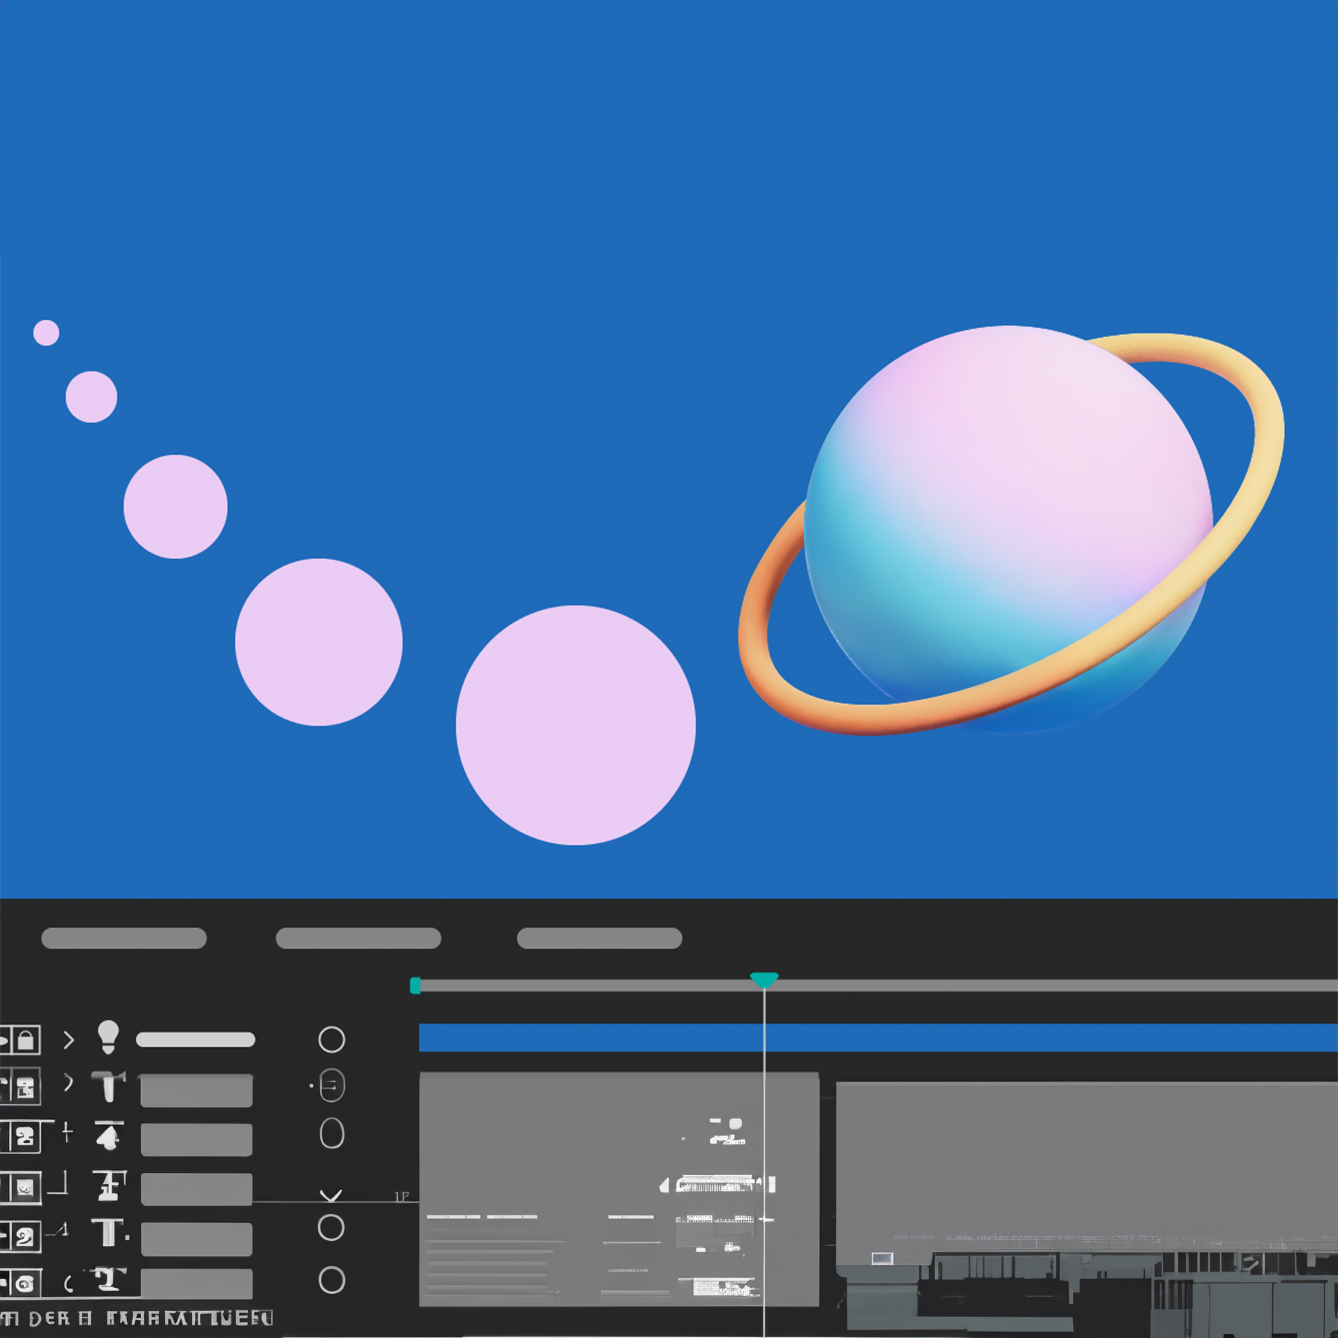Select the second tab pill above the timeline
The image size is (1338, 1338).
point(358,938)
